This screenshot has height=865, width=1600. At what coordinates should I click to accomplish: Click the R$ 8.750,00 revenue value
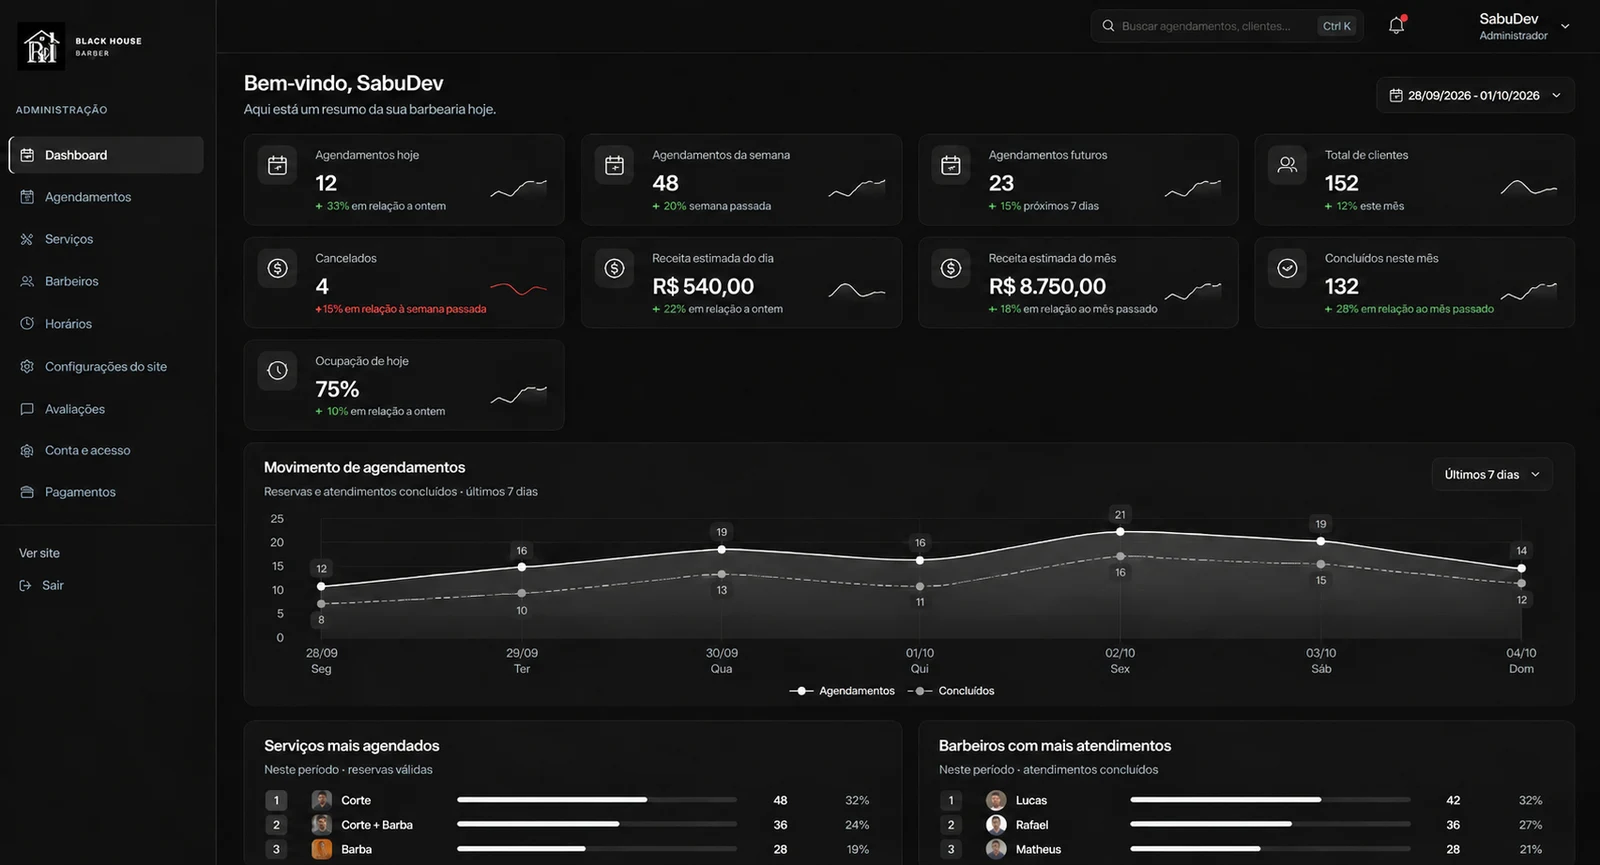pyautogui.click(x=1047, y=286)
